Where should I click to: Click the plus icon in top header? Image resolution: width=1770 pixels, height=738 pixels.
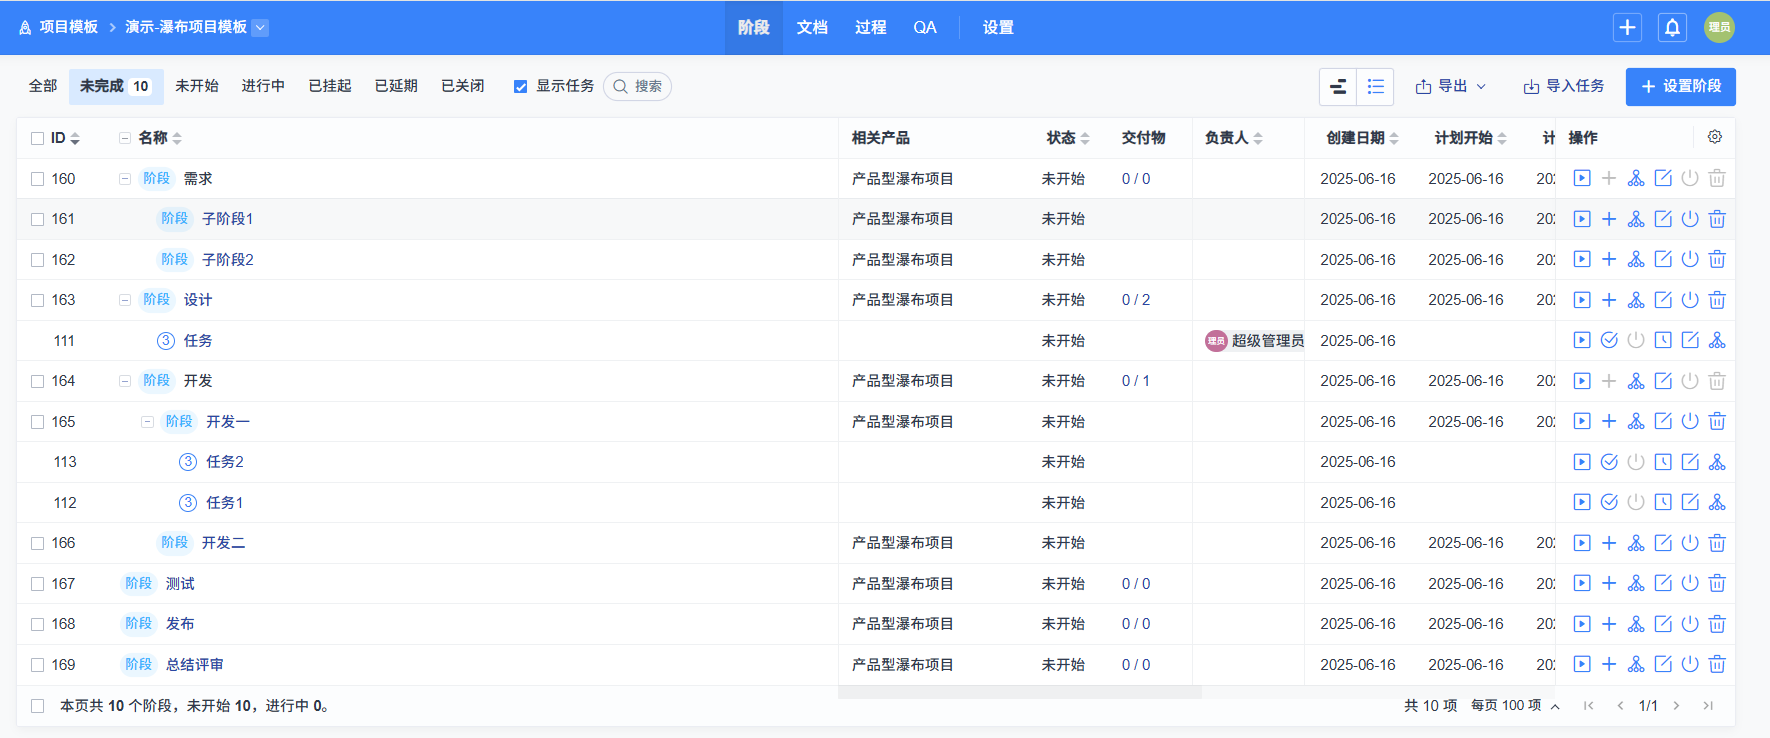(x=1627, y=27)
